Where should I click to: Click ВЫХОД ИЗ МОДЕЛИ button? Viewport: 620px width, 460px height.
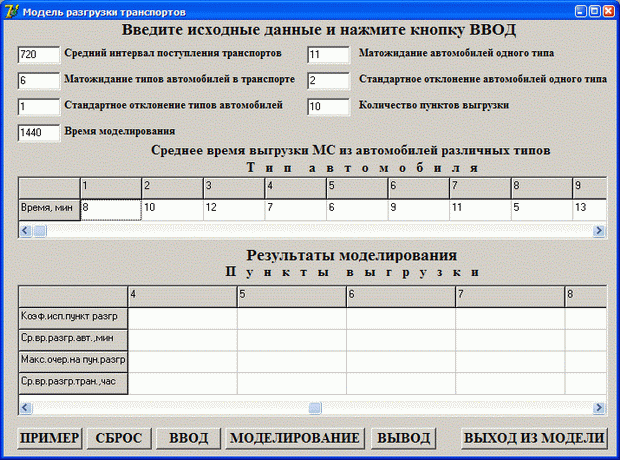[534, 438]
